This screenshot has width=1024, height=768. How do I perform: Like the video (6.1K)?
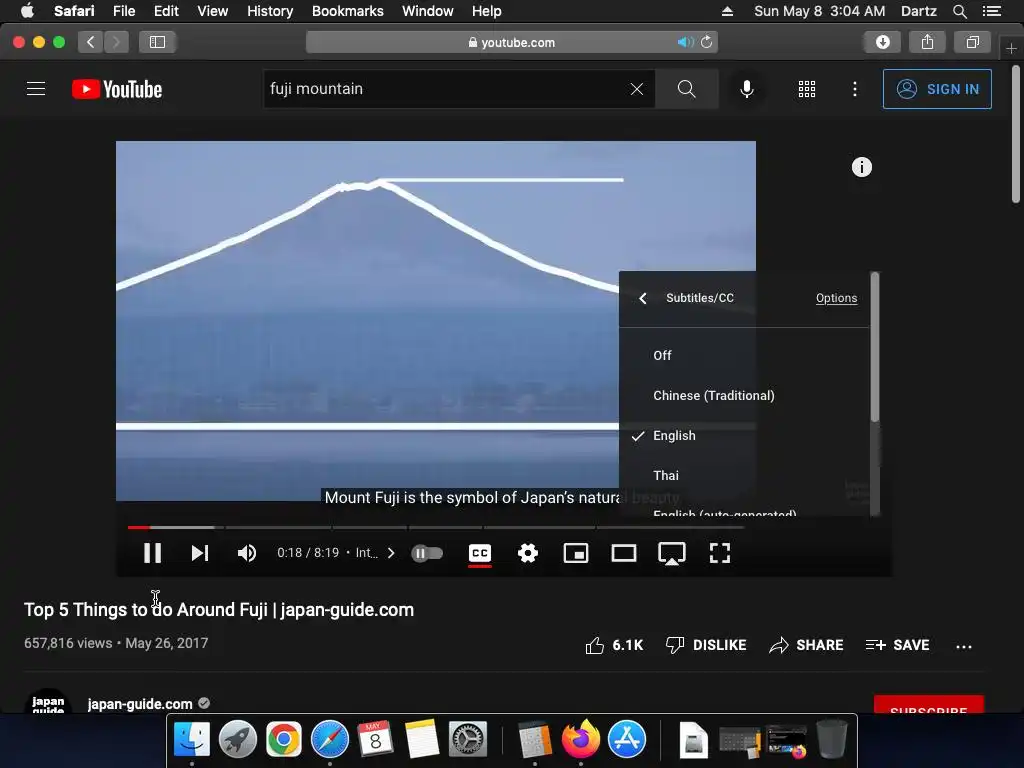[614, 645]
